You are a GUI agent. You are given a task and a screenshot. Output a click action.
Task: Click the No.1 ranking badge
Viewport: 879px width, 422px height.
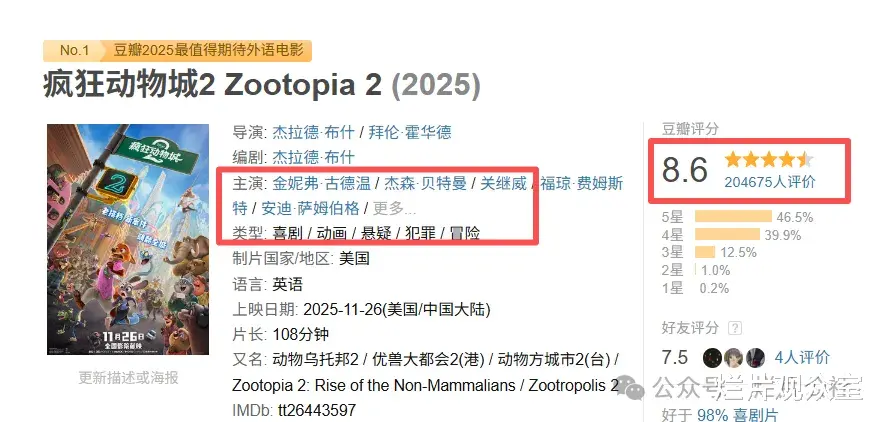[75, 50]
